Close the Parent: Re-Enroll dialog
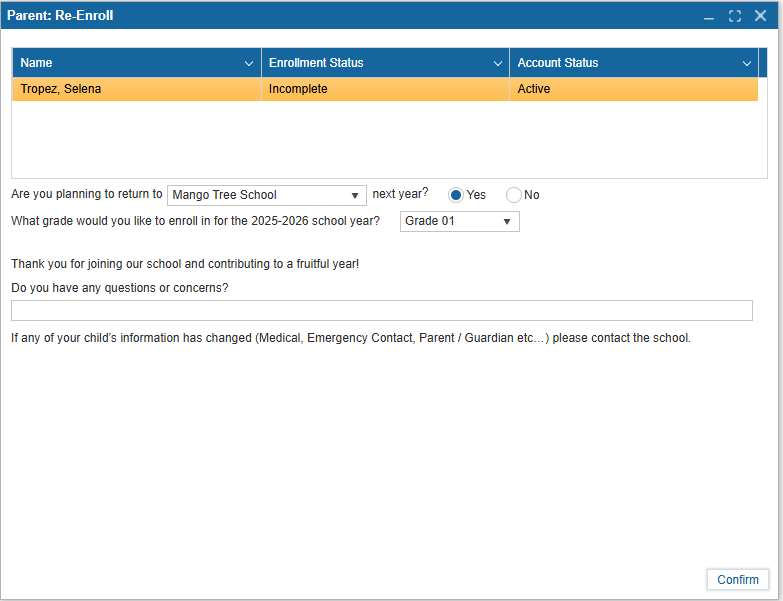Image resolution: width=783 pixels, height=601 pixels. tap(761, 16)
